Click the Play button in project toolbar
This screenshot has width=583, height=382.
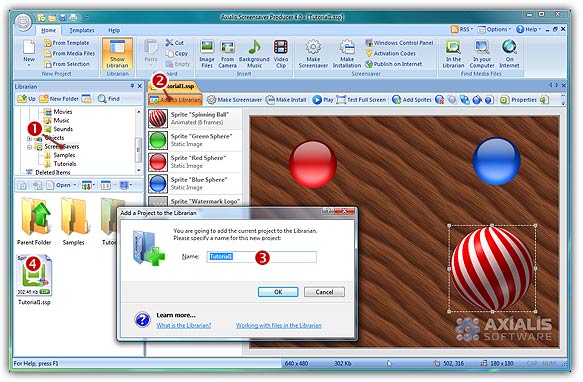tap(323, 100)
